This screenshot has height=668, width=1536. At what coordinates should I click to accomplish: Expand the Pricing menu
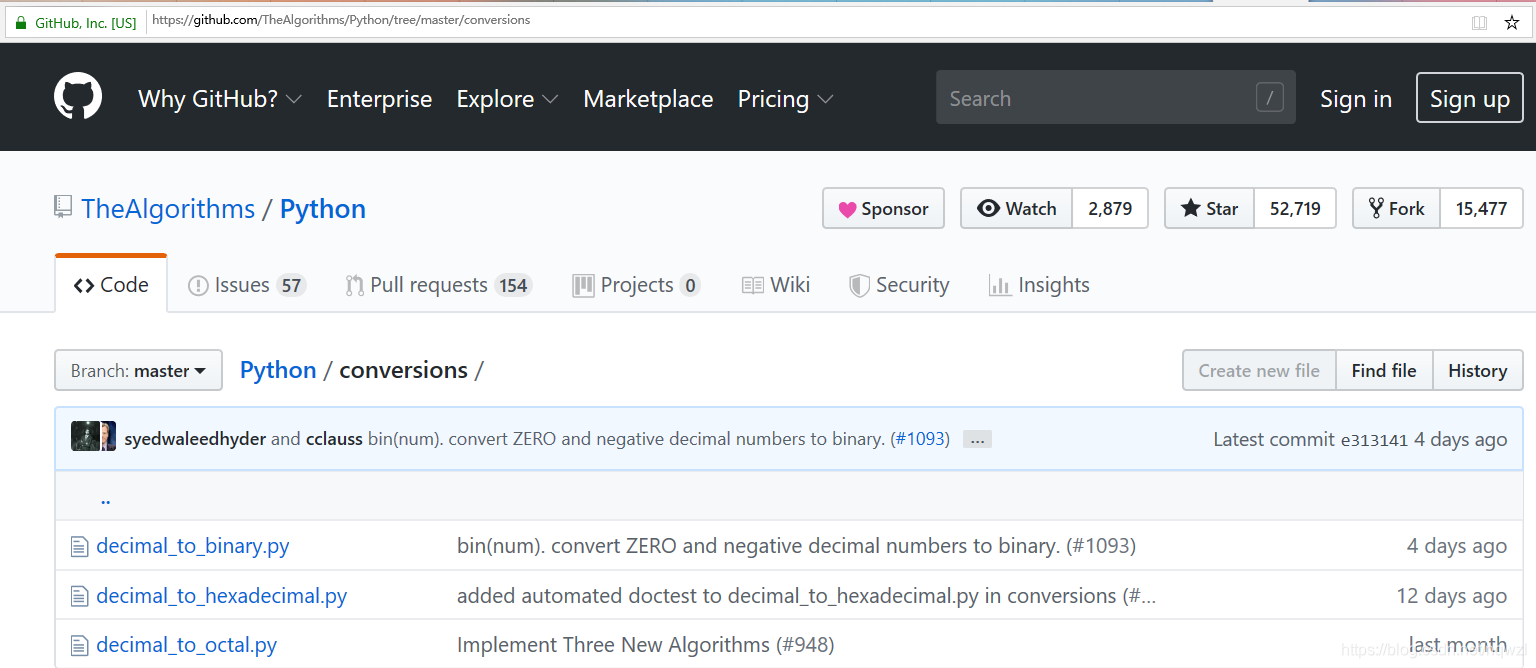[785, 99]
